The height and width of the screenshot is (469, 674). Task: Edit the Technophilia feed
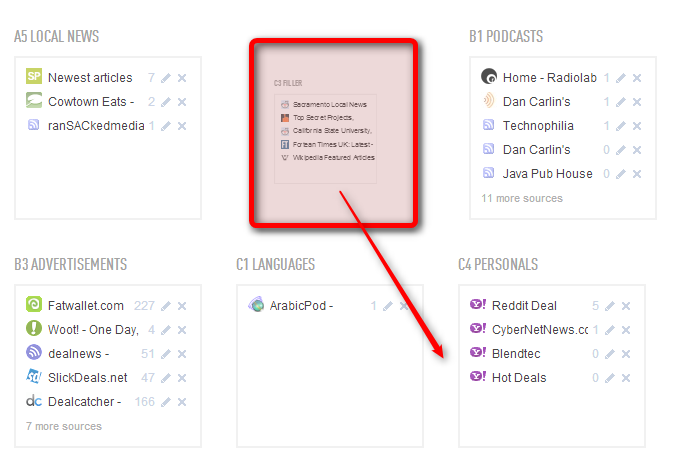click(x=621, y=126)
